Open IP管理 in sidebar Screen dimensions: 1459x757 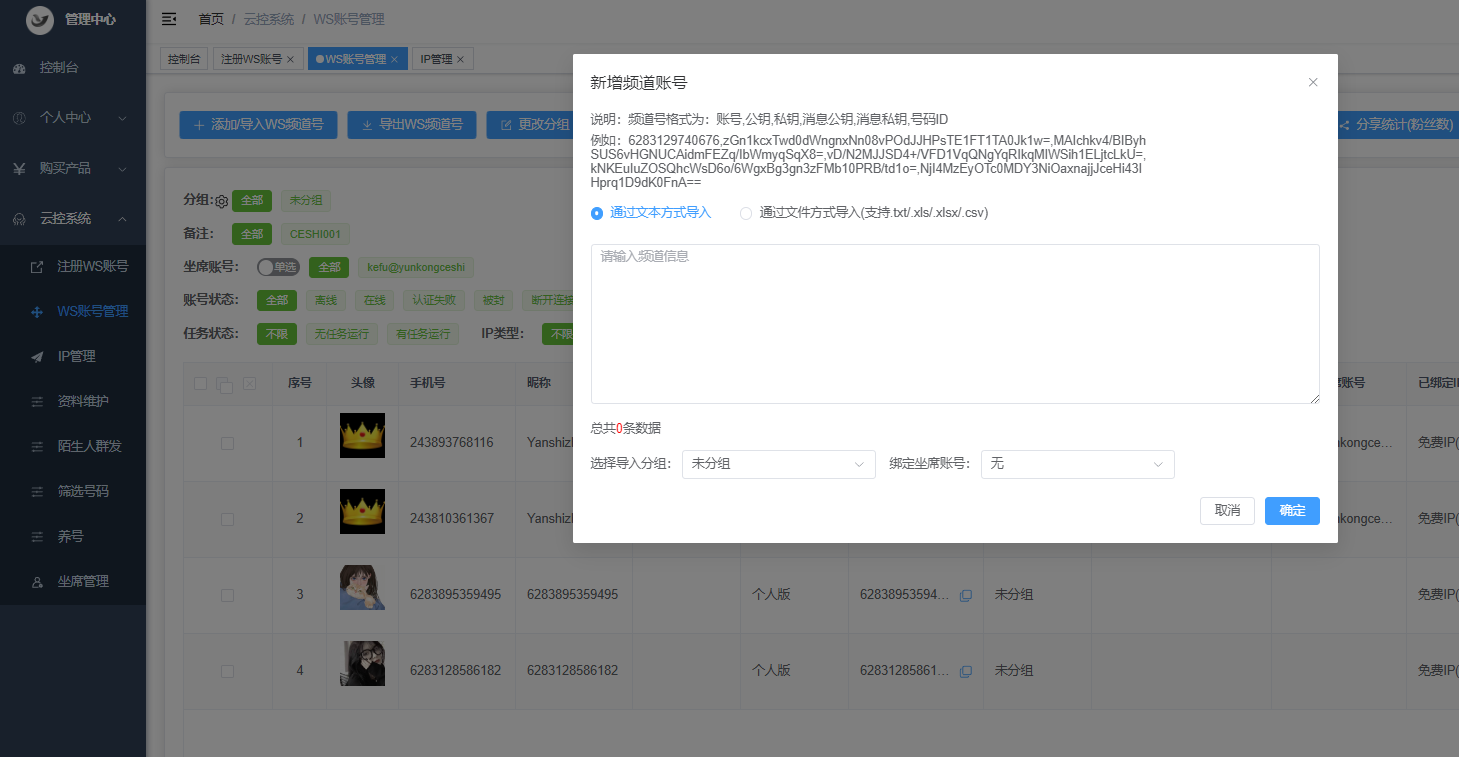point(73,356)
